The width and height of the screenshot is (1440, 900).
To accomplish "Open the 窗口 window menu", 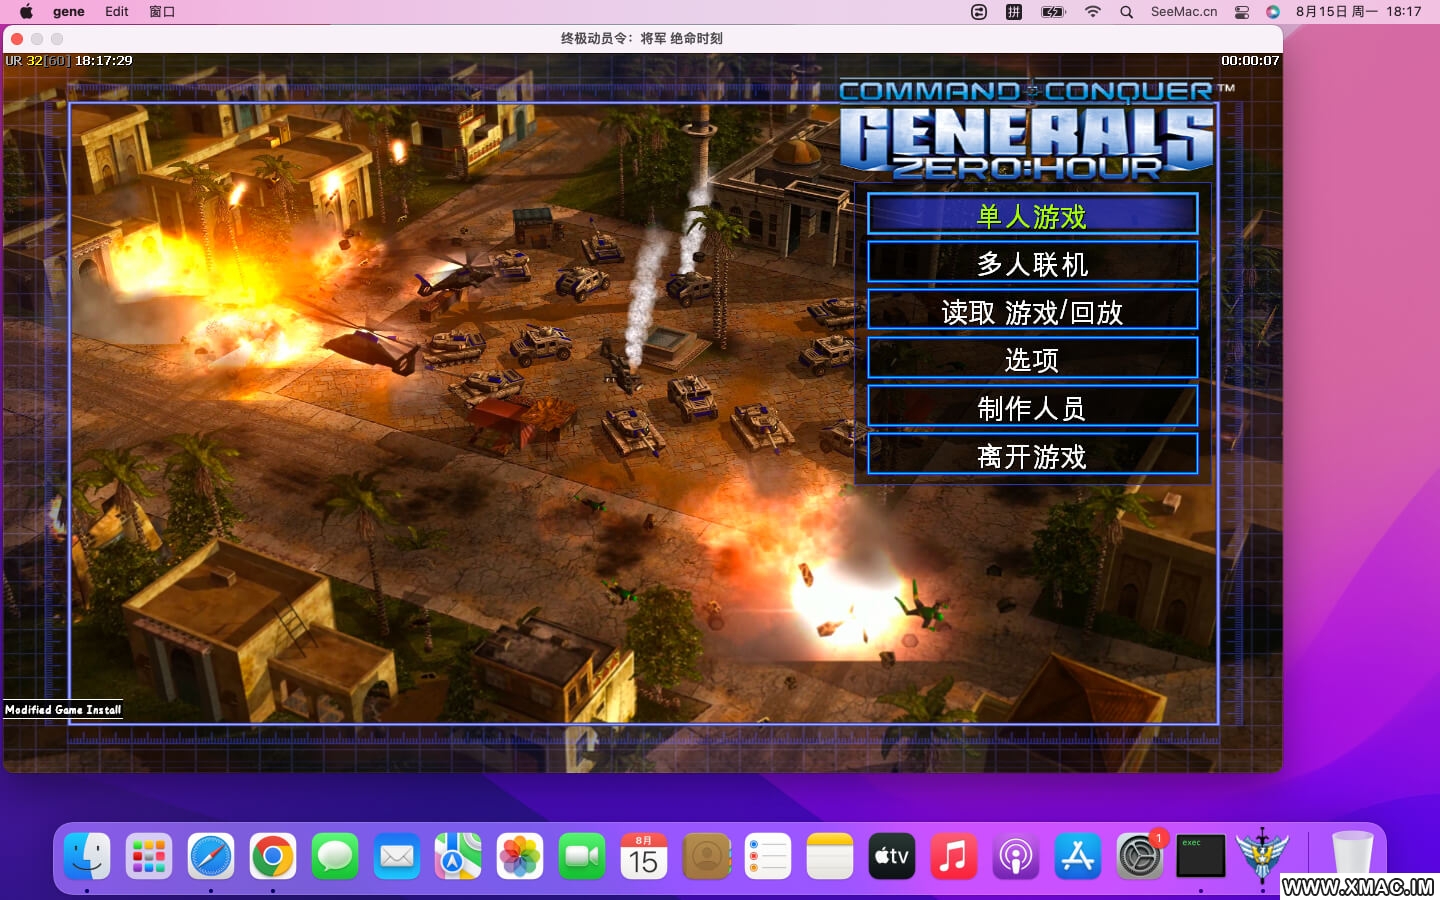I will (x=162, y=12).
